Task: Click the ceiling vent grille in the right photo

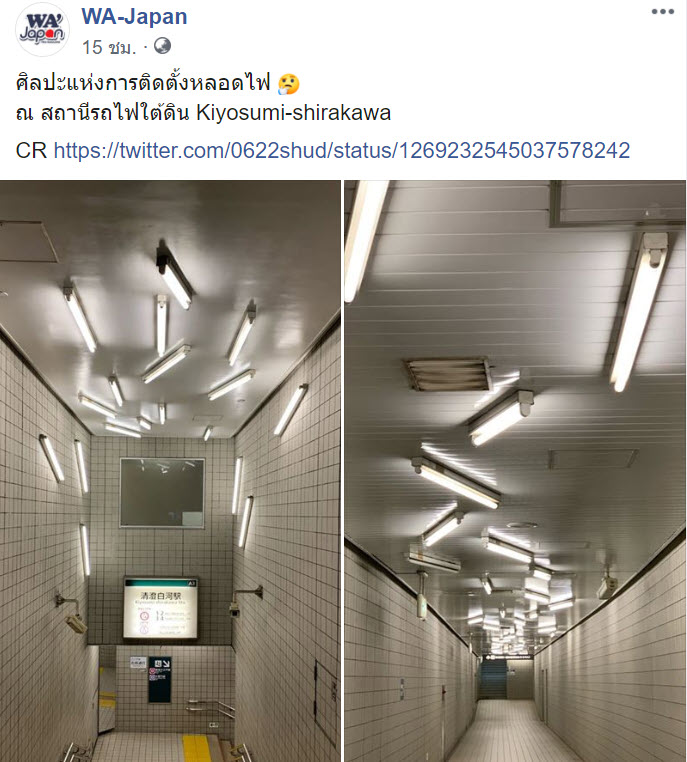Action: tap(447, 374)
